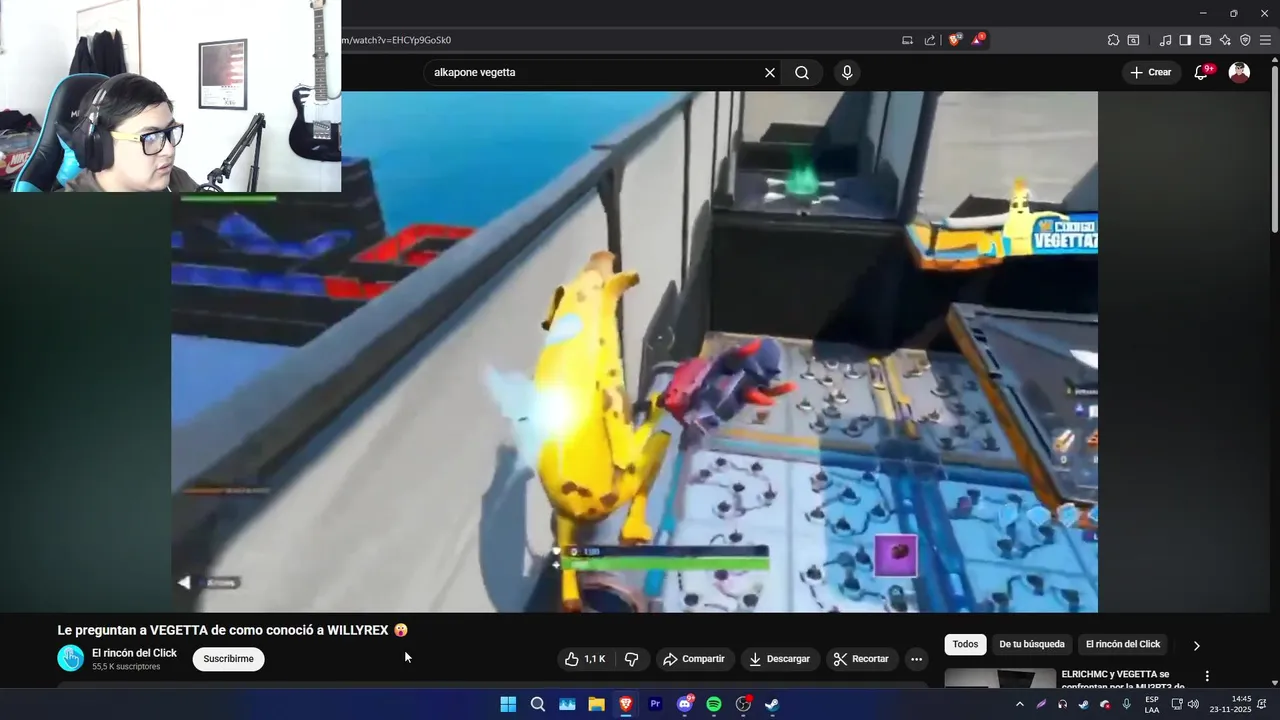
Task: Subscribe with the Suscribirme button
Action: pyautogui.click(x=228, y=659)
